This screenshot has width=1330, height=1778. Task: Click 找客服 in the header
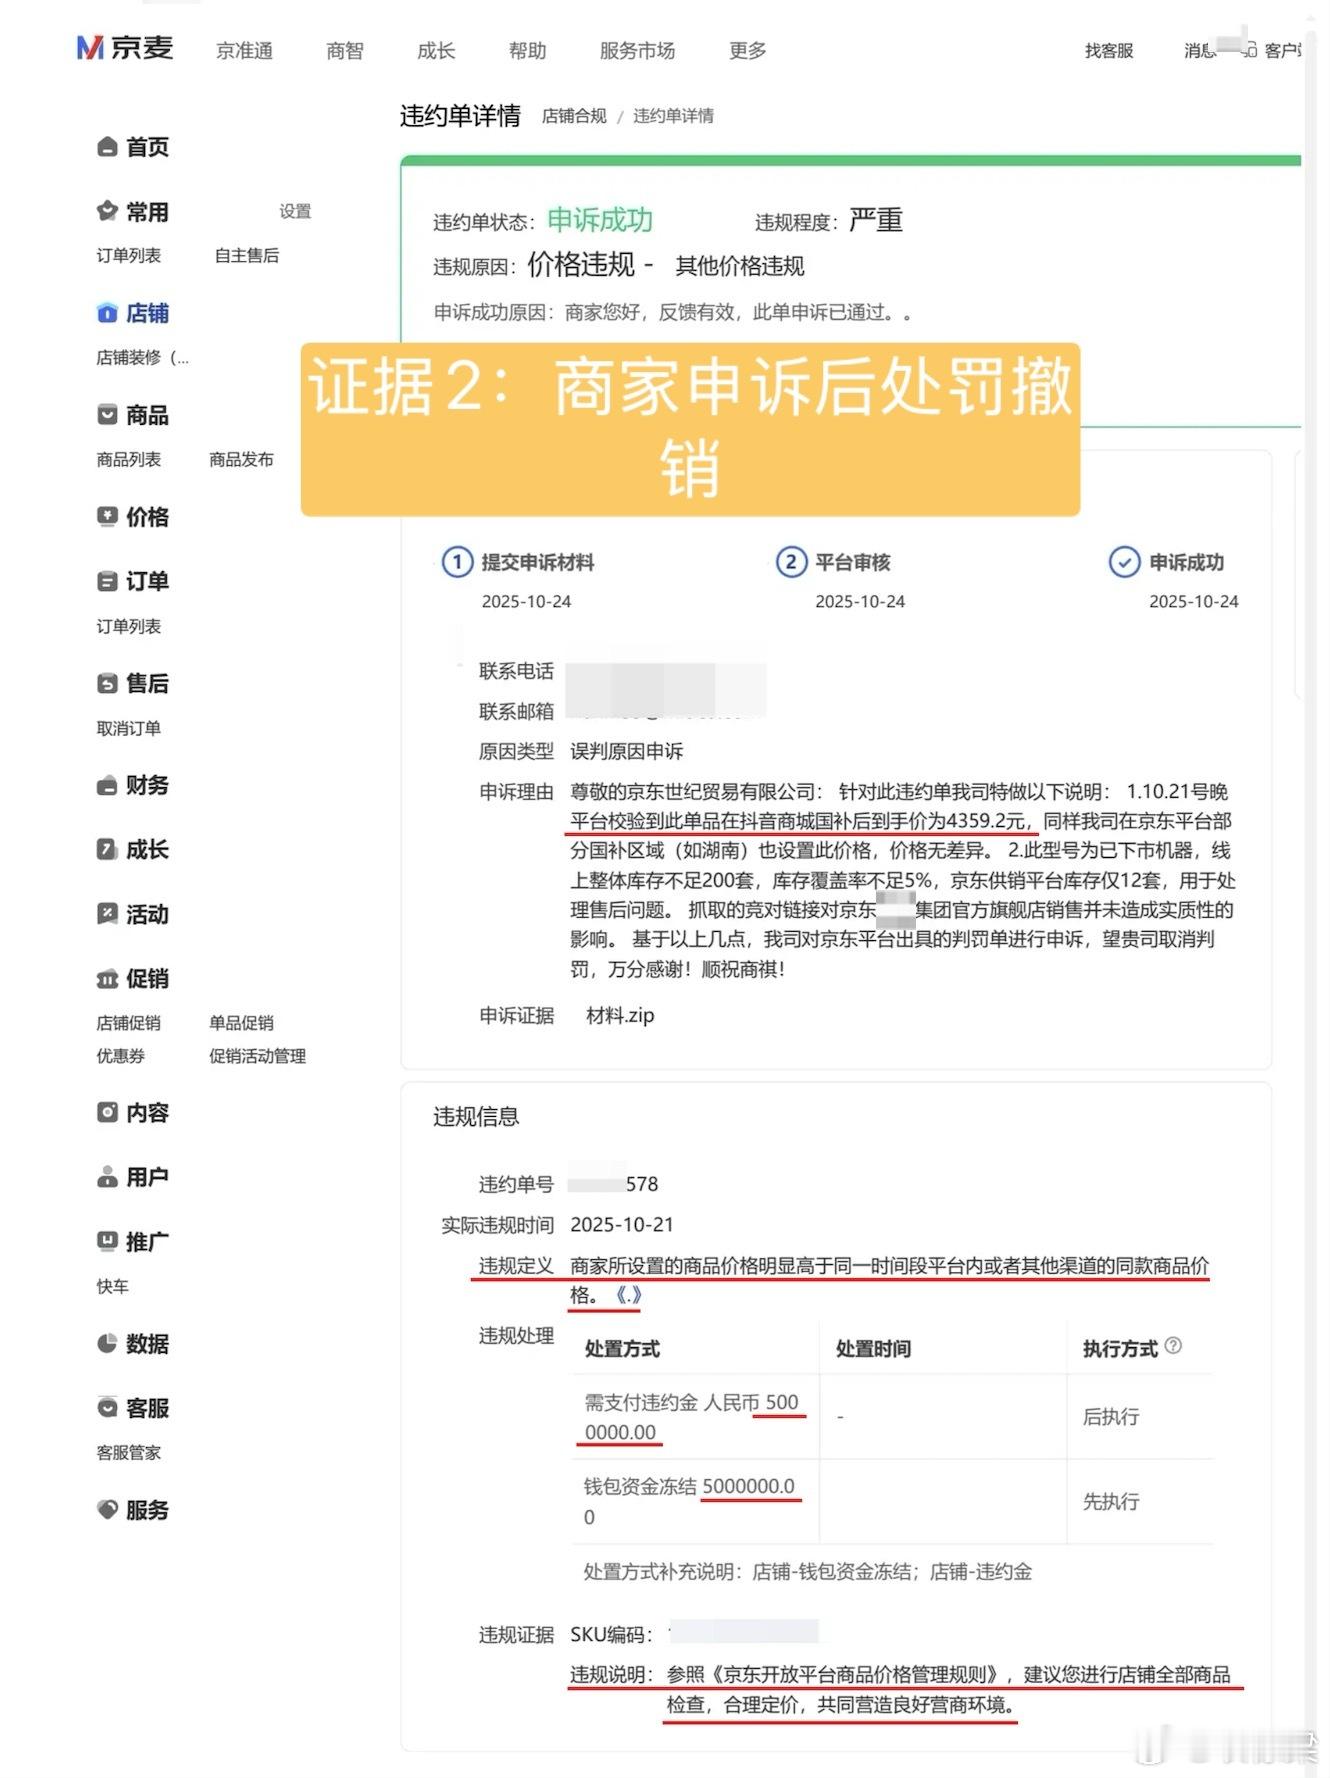point(1109,50)
